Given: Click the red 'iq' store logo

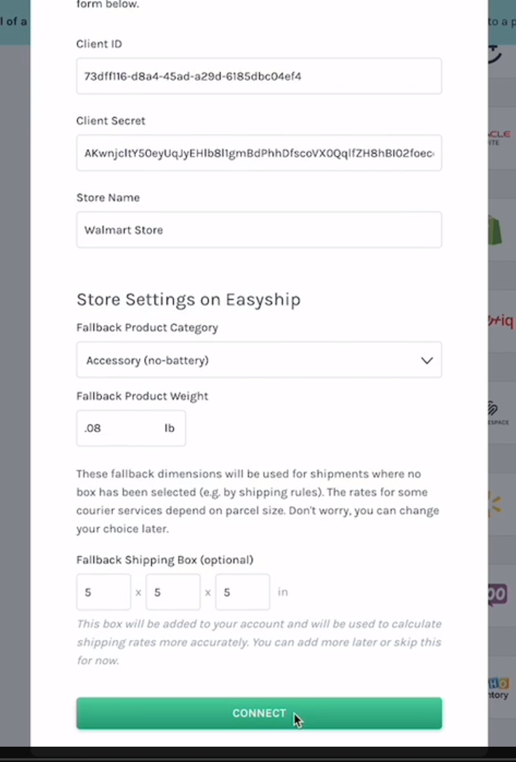Looking at the screenshot, I should click(500, 321).
